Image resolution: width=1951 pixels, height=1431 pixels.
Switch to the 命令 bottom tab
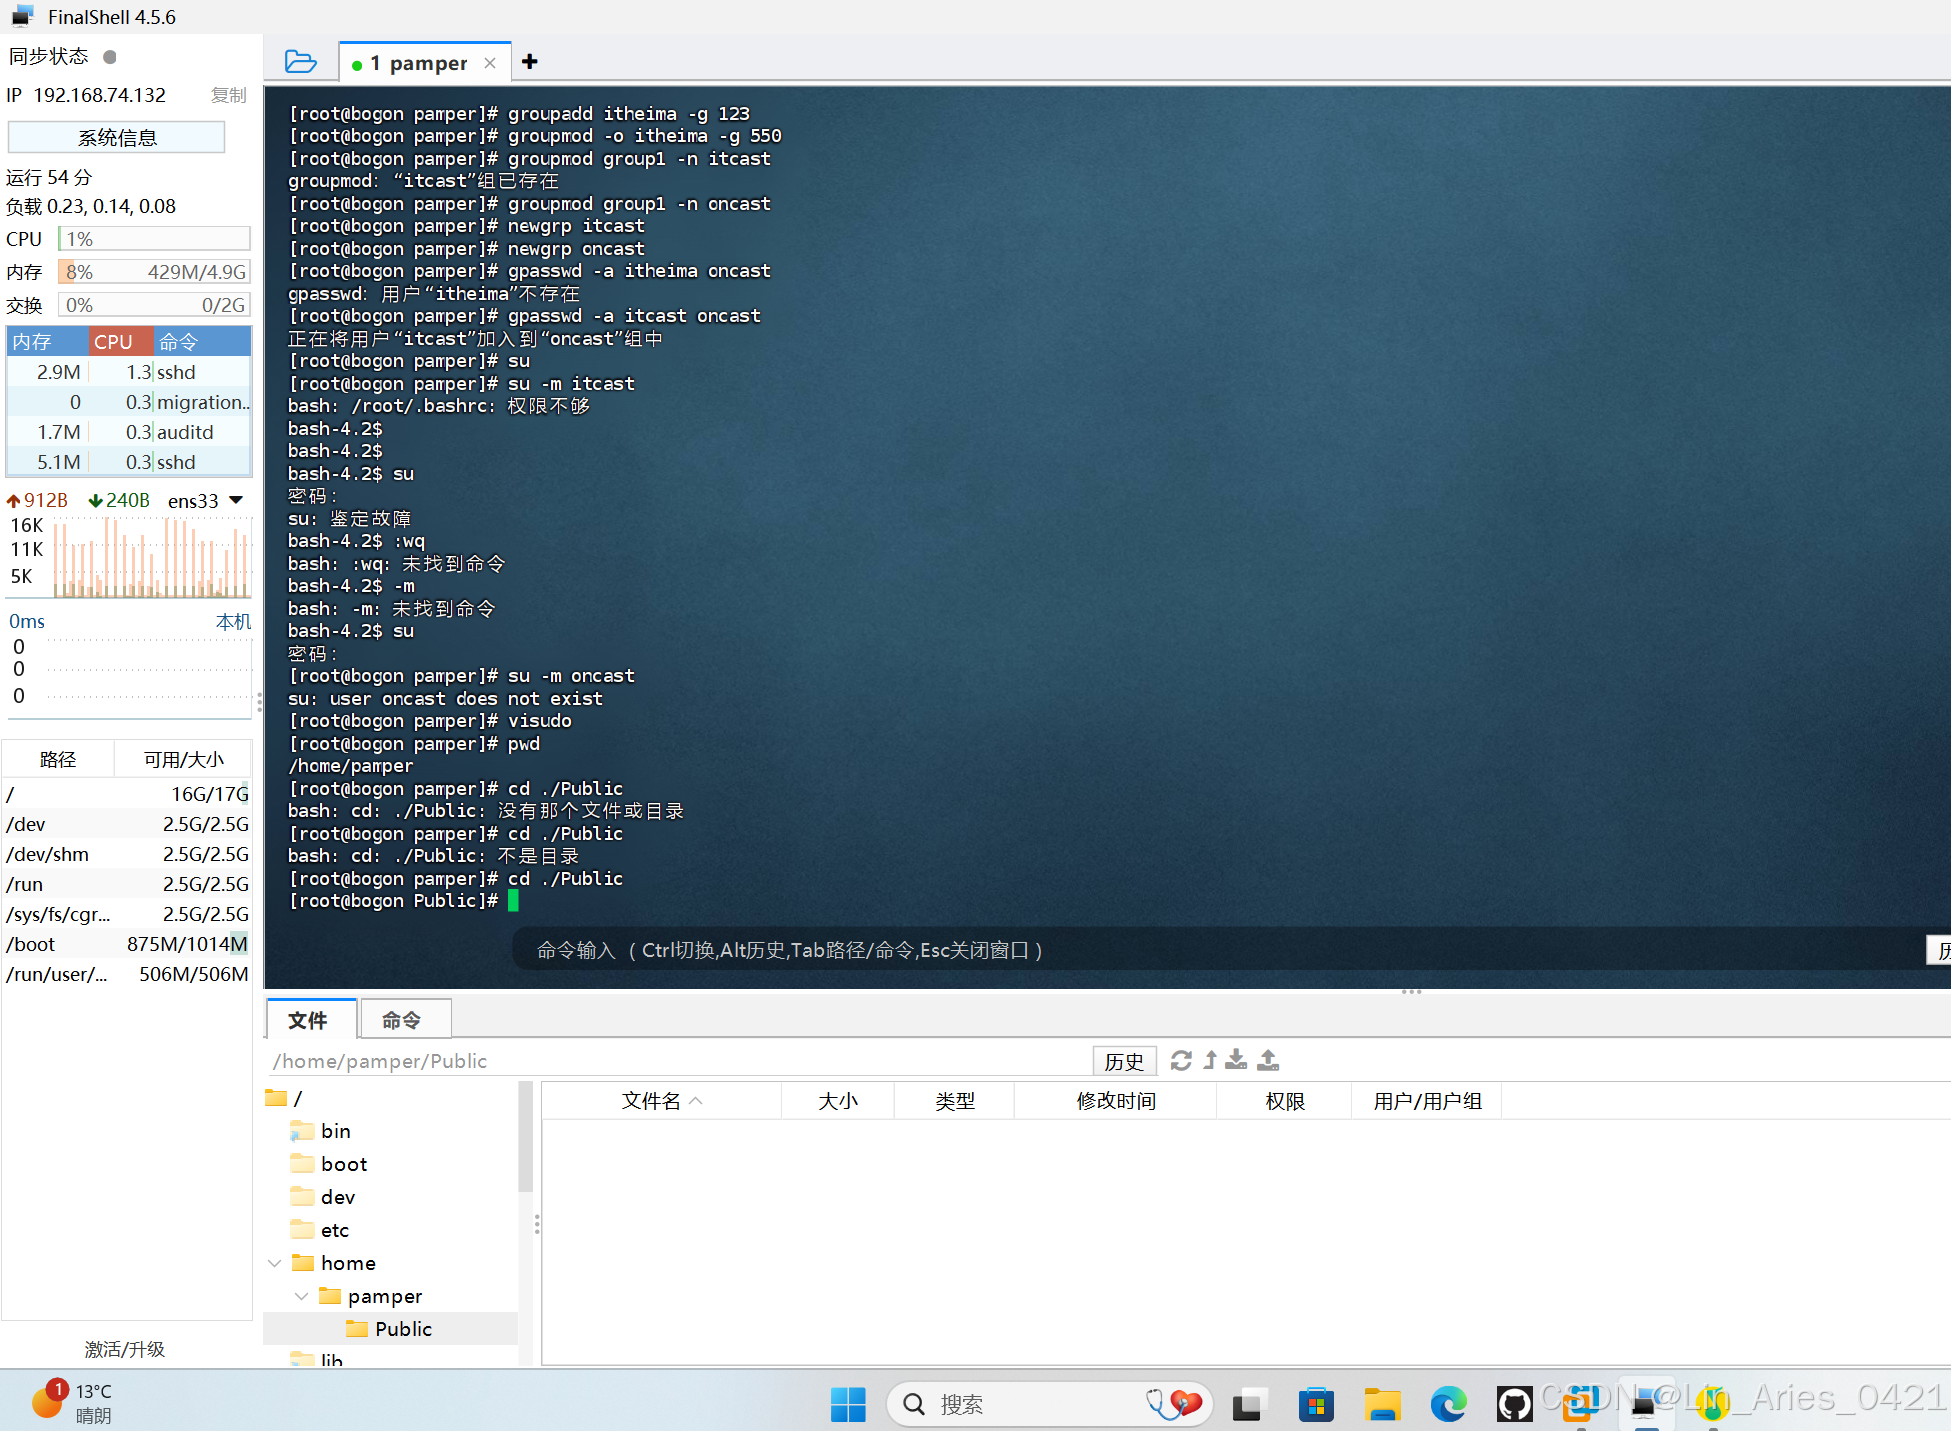[402, 1020]
